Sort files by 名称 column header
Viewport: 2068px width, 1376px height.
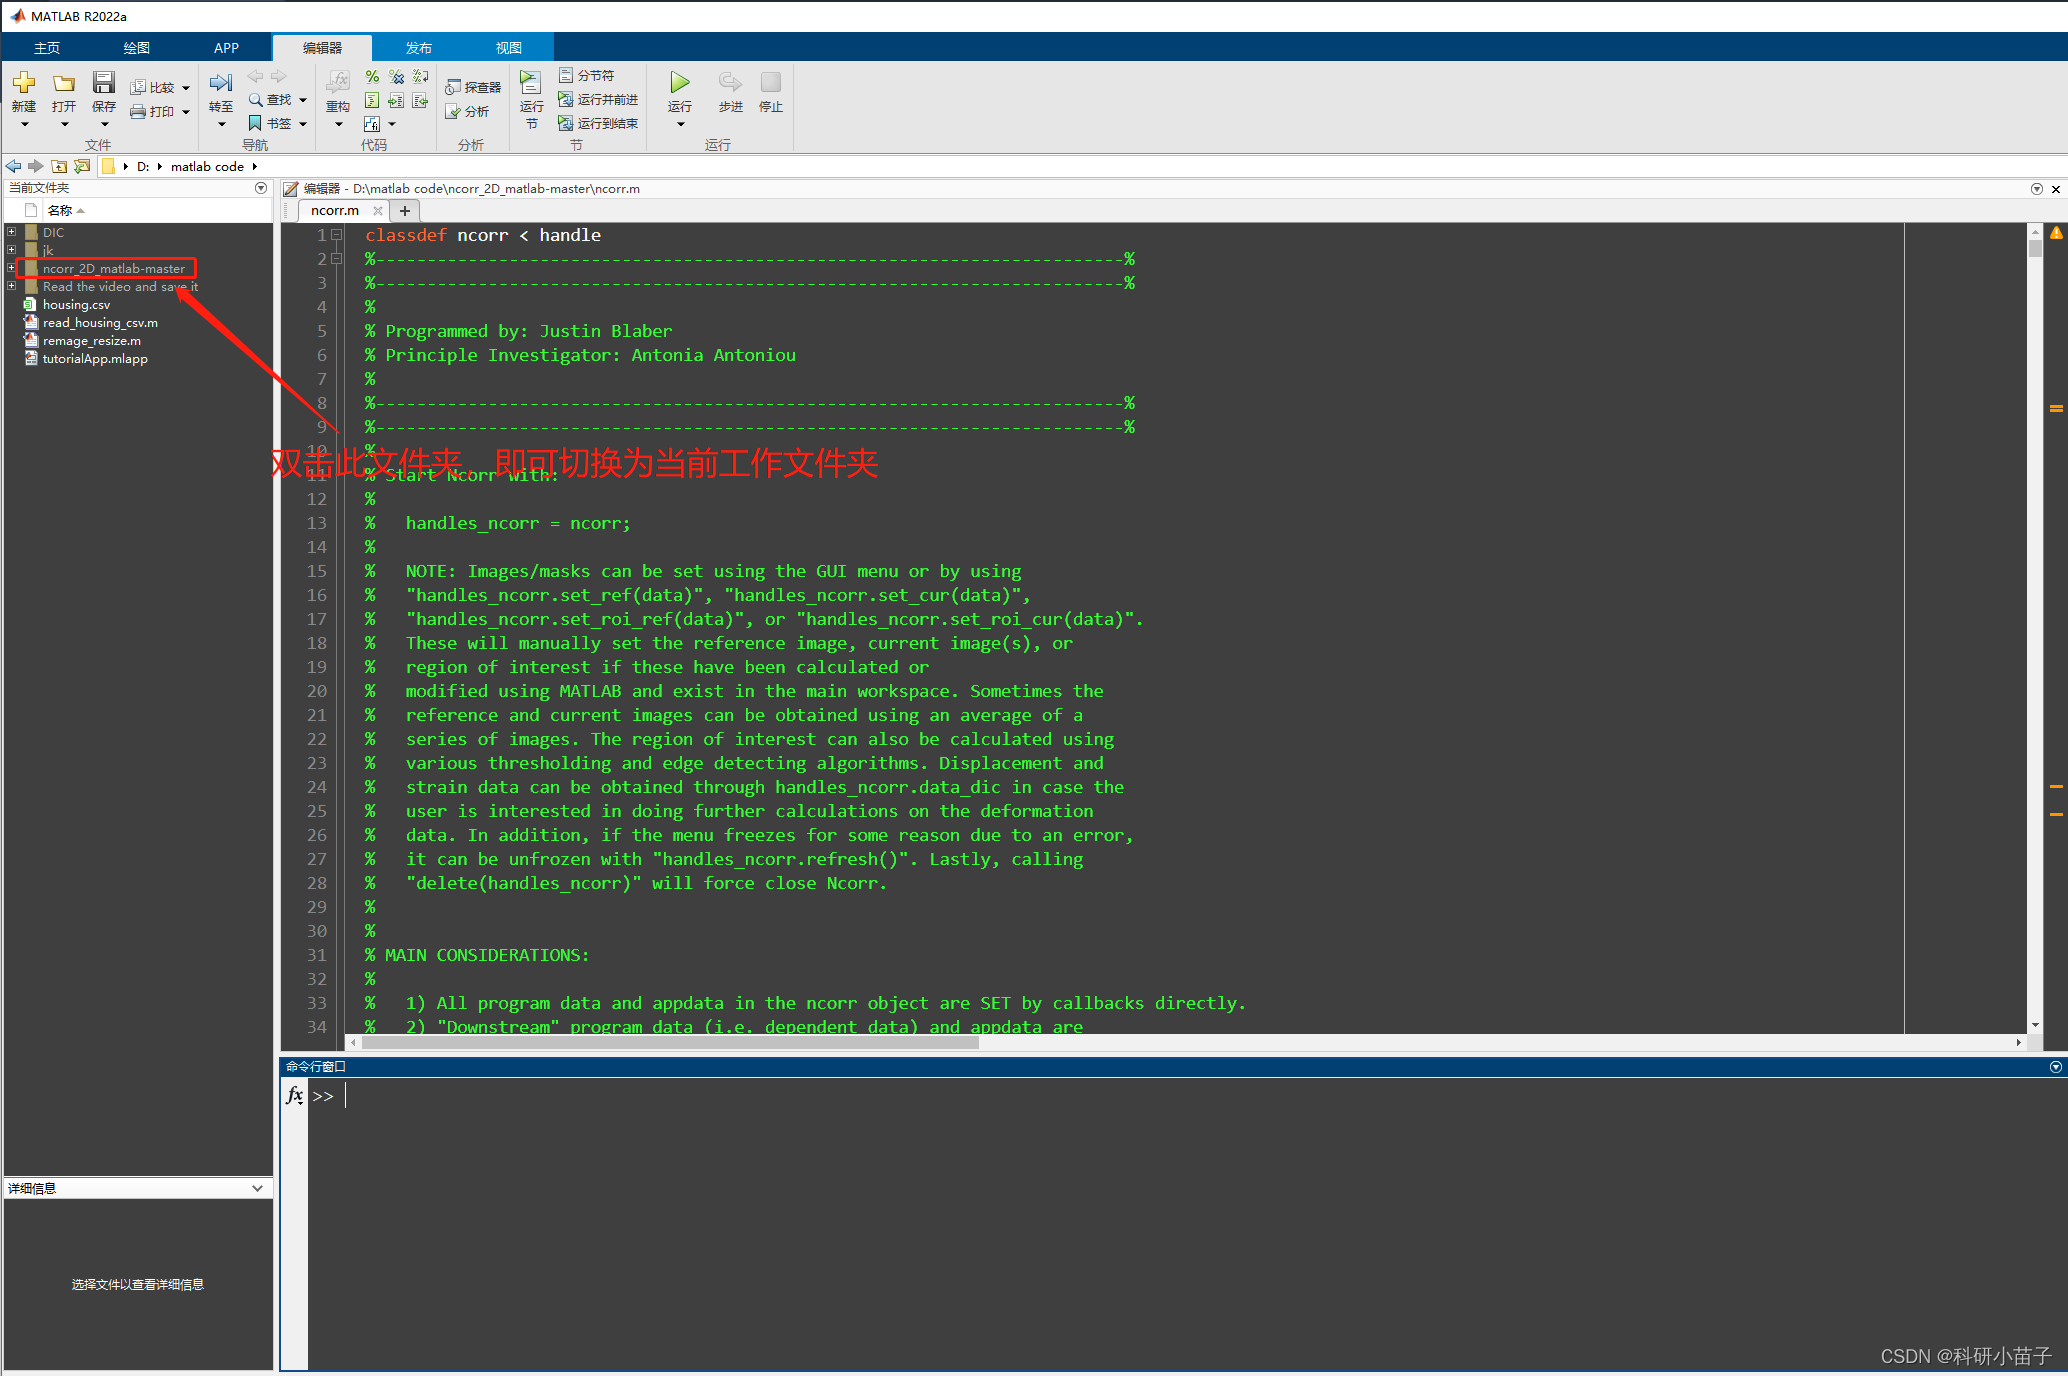coord(60,210)
